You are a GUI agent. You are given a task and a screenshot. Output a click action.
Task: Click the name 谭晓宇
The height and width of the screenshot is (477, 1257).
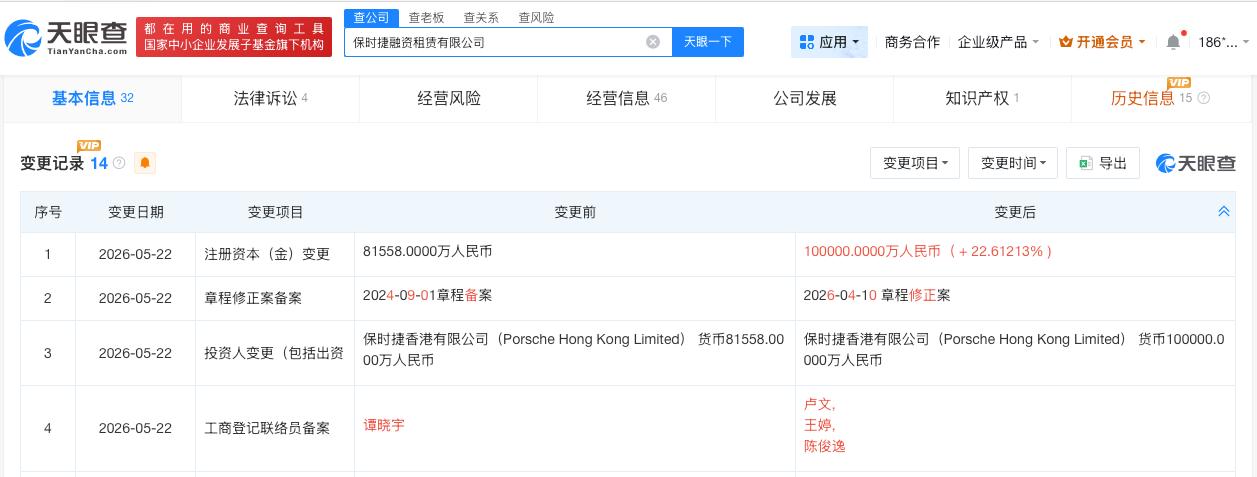coord(384,425)
